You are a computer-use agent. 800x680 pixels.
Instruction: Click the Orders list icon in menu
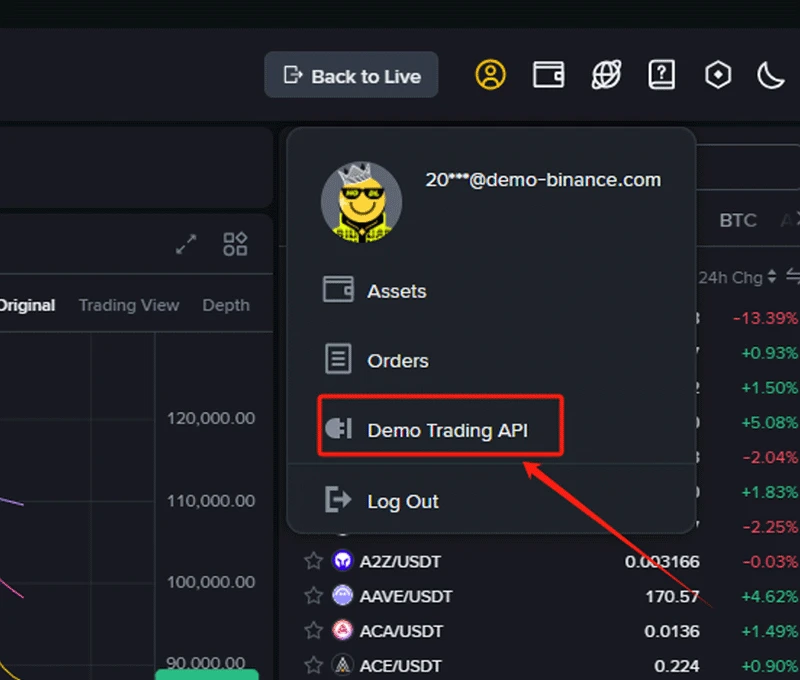tap(338, 359)
